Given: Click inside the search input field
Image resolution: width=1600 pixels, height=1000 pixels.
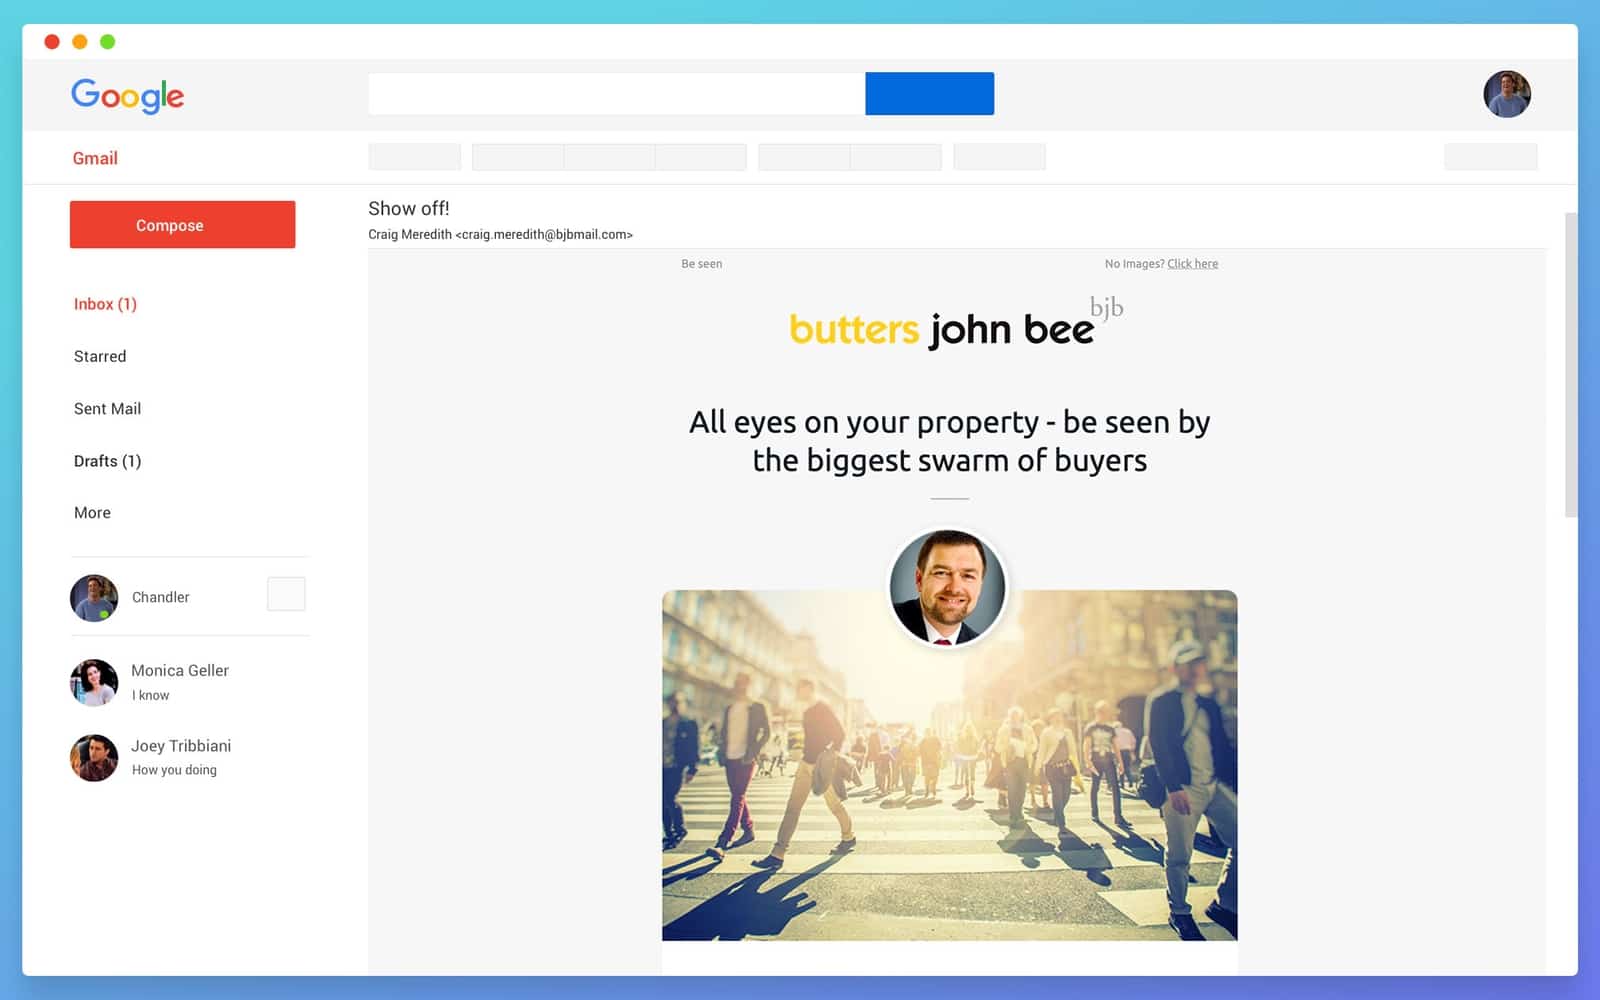Looking at the screenshot, I should 615,93.
